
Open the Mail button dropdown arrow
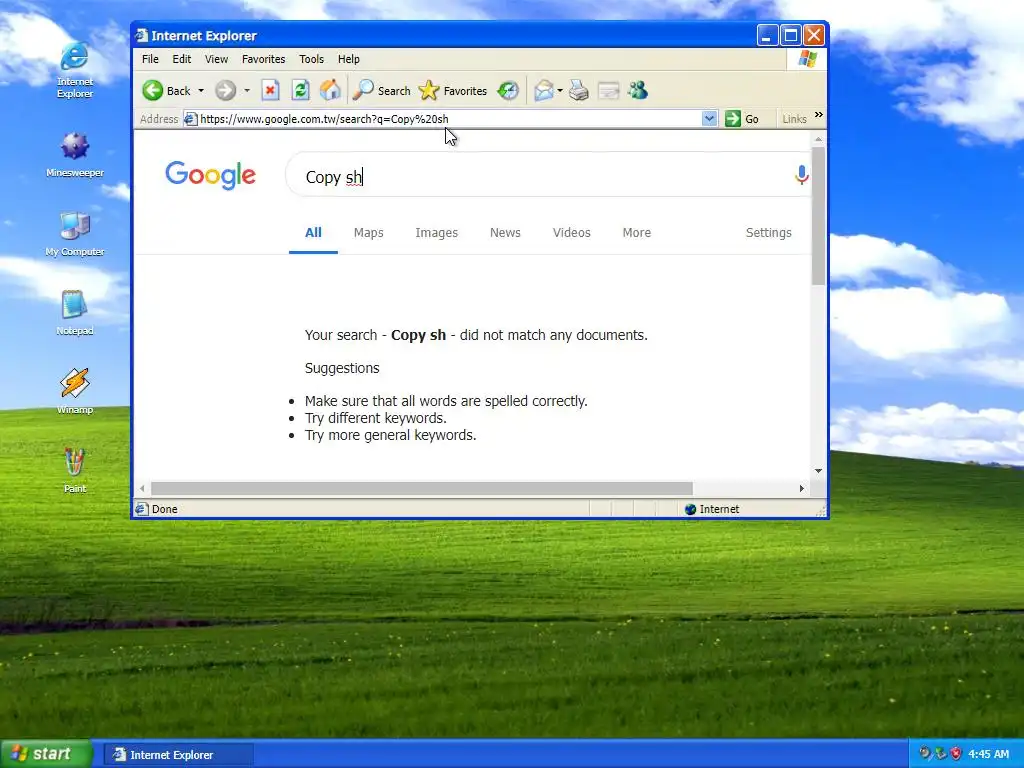point(560,90)
